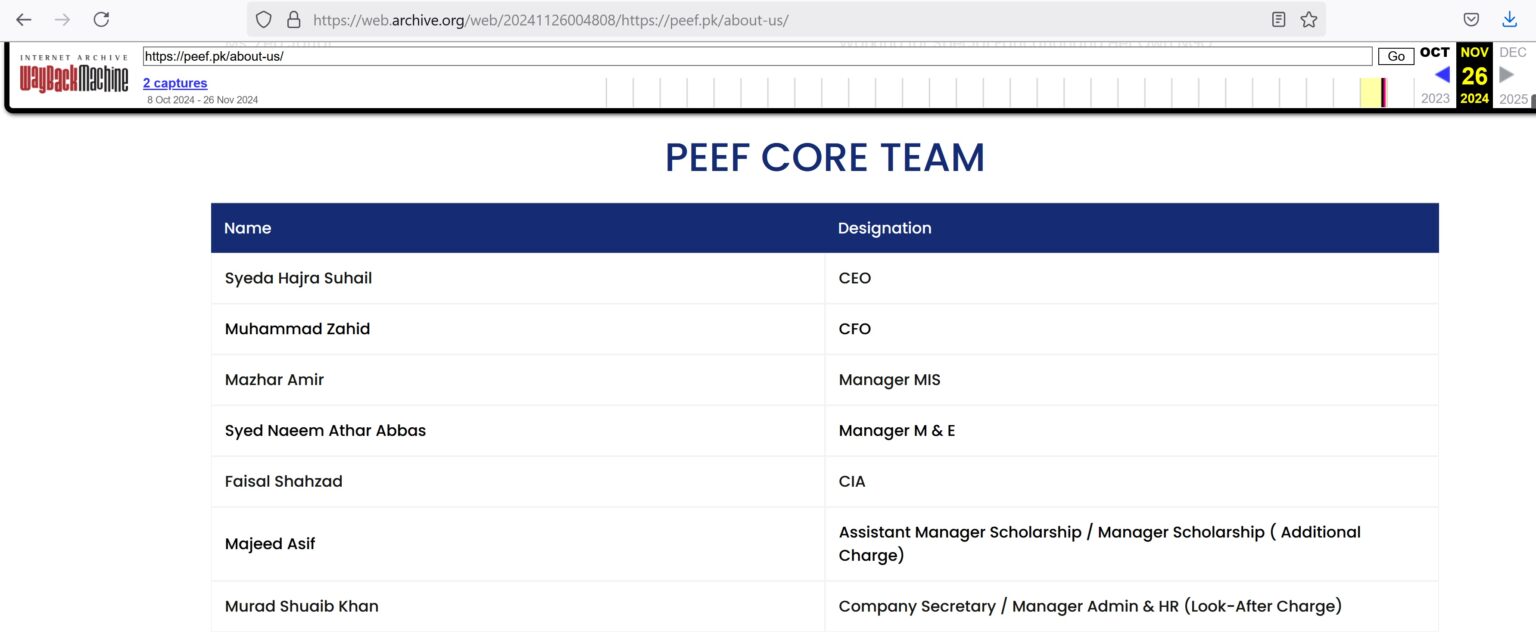
Task: Open tracking protection shield icon
Action: click(x=264, y=19)
